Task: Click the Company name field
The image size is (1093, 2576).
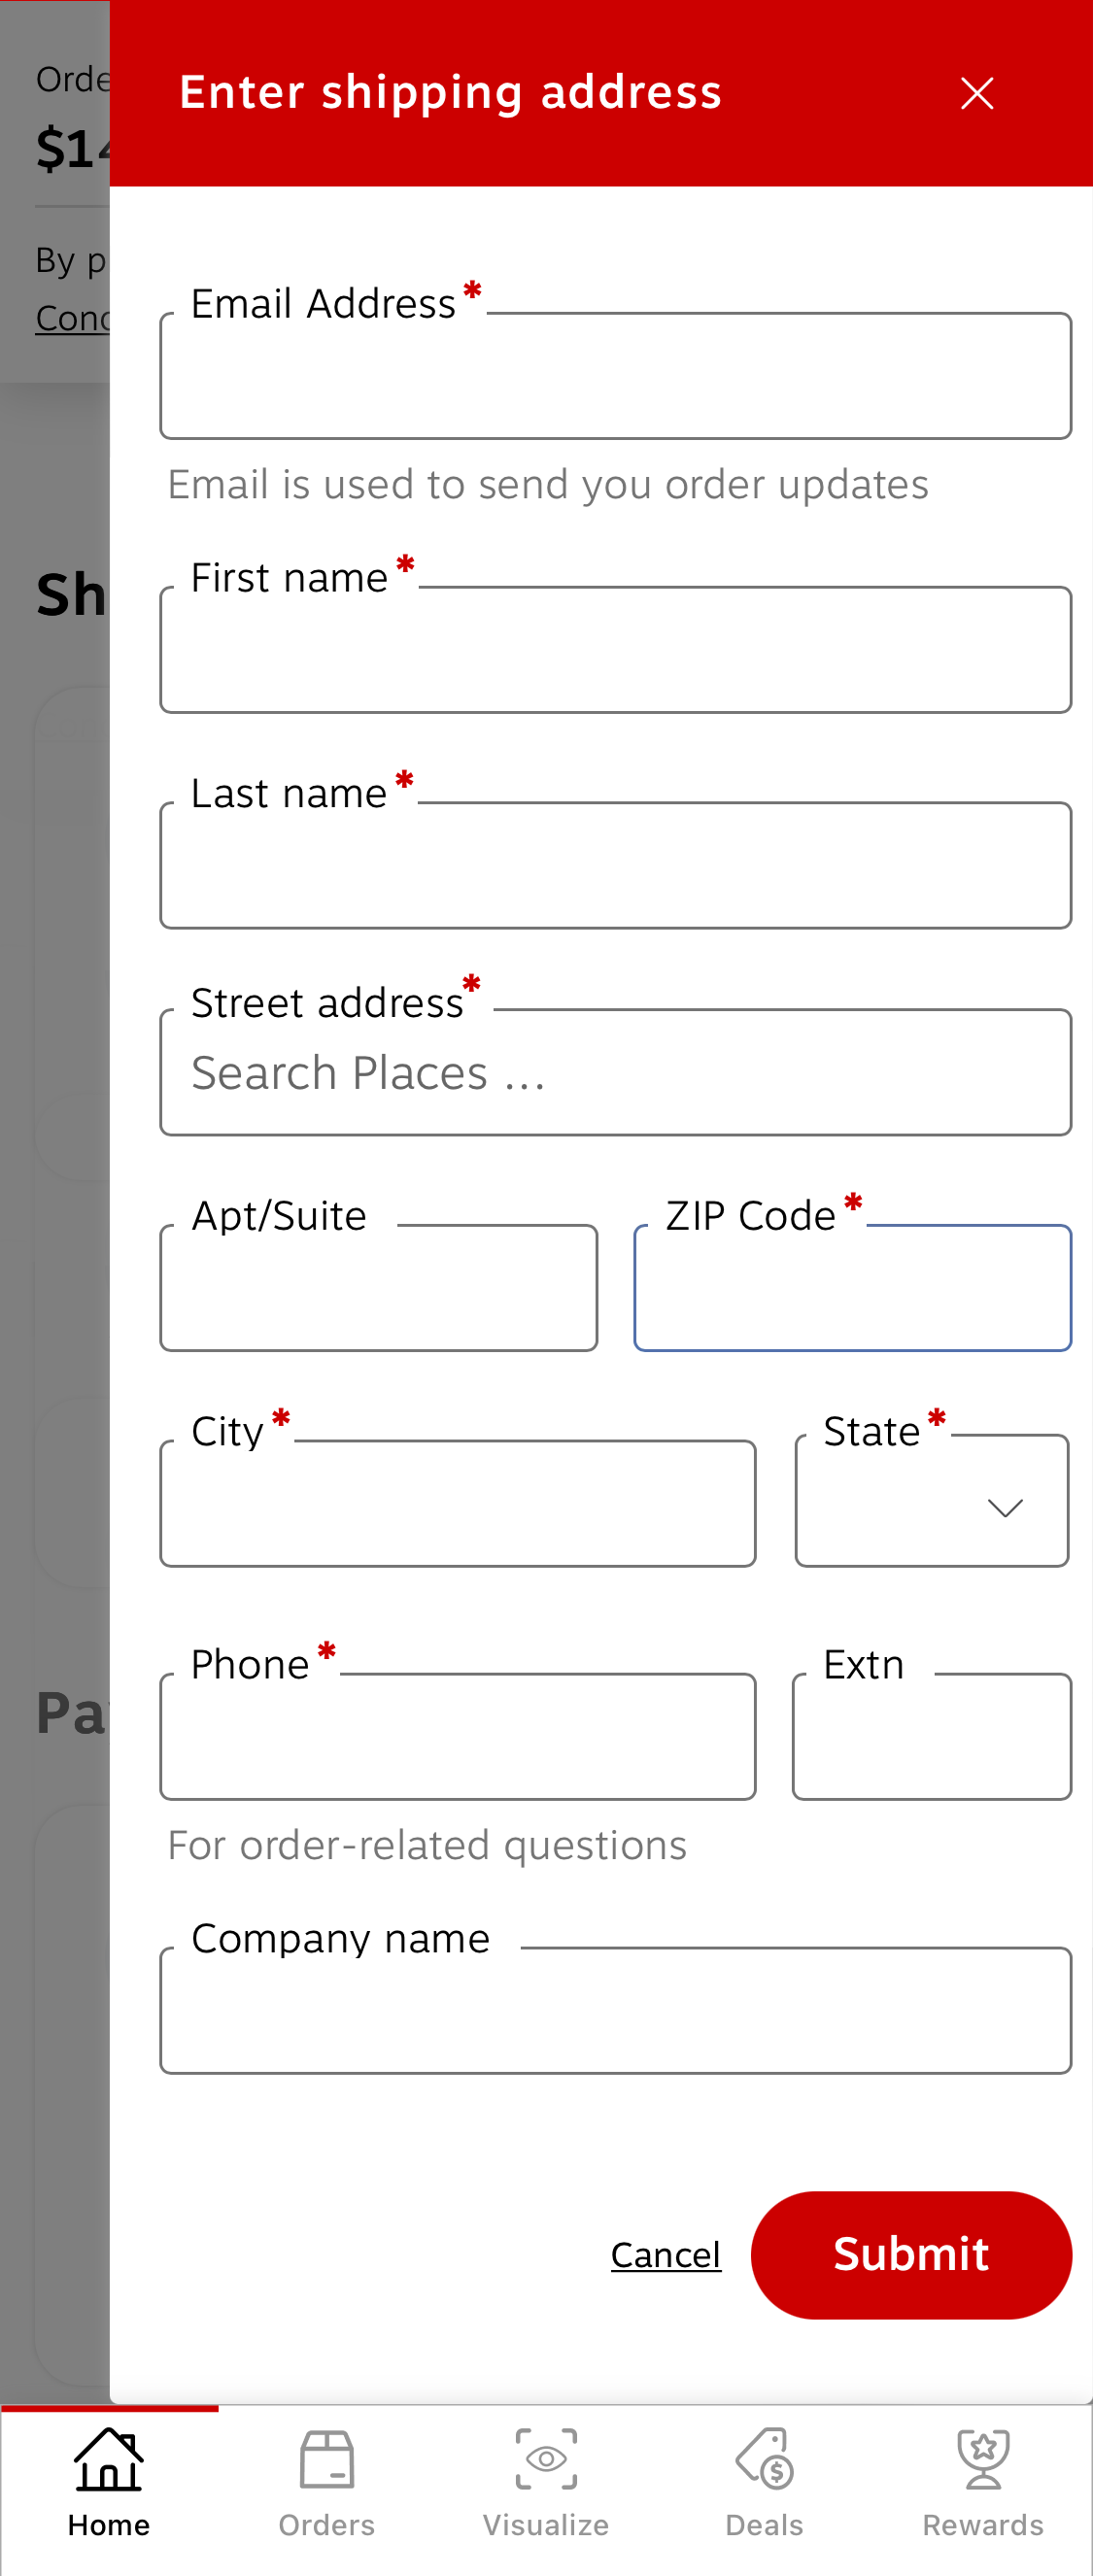Action: [615, 2011]
